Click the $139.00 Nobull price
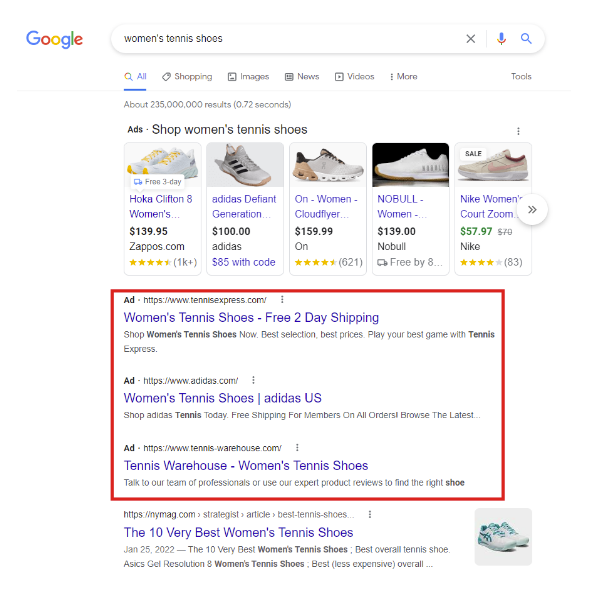The height and width of the screenshot is (596, 609). coord(396,231)
